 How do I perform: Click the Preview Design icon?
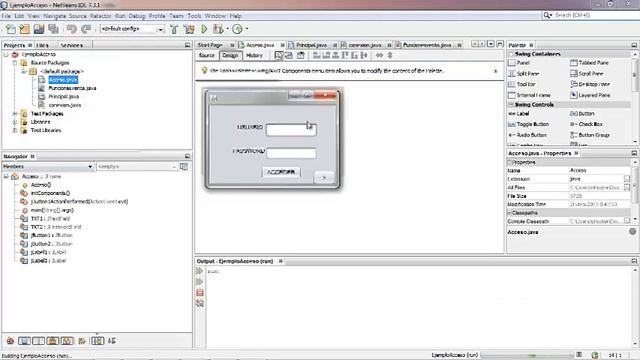pos(301,55)
